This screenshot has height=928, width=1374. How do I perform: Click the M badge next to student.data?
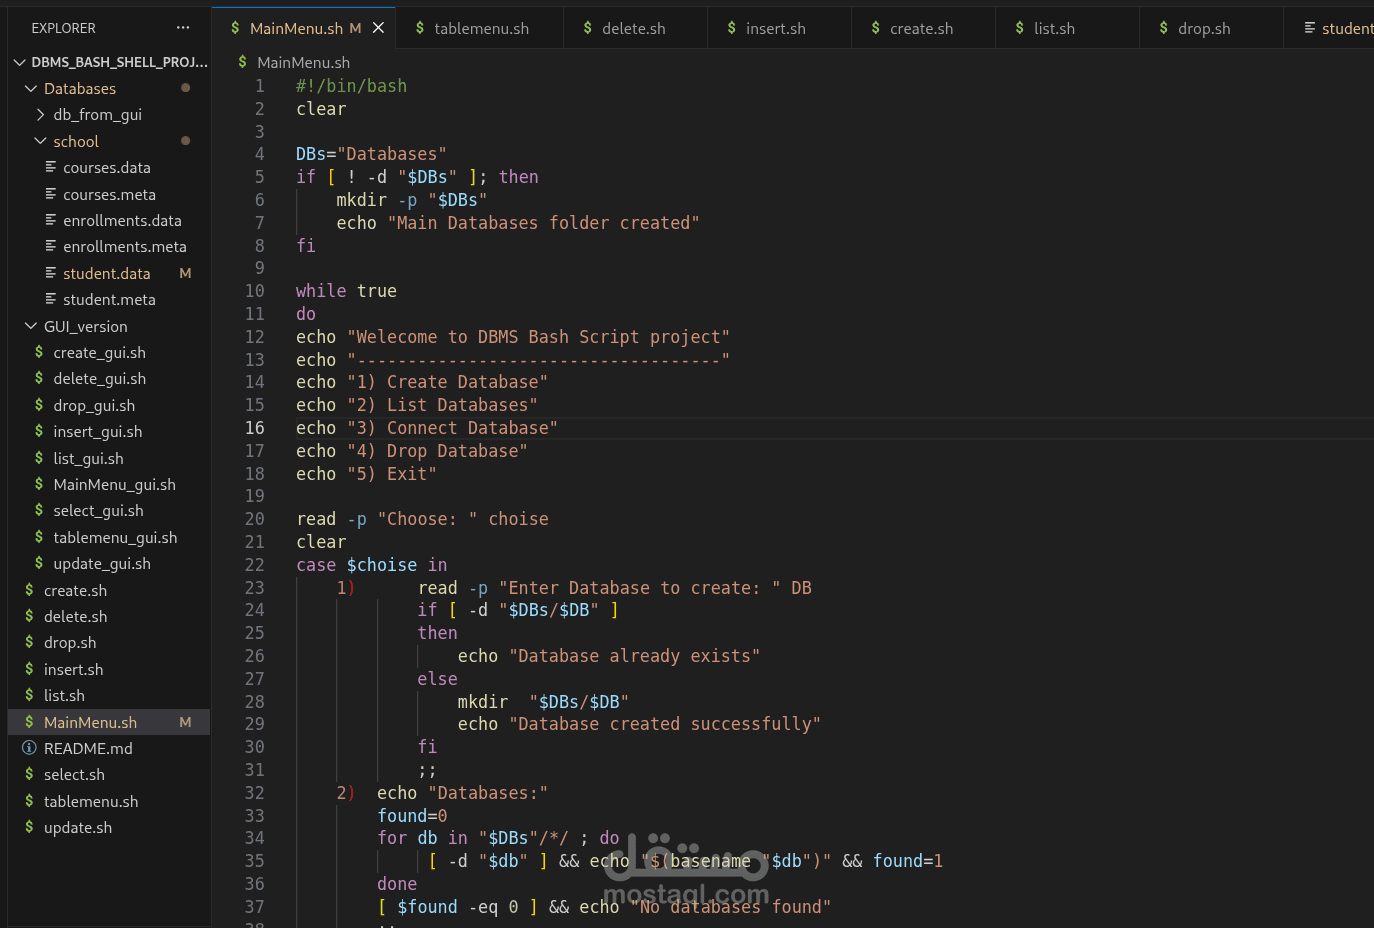pos(184,273)
